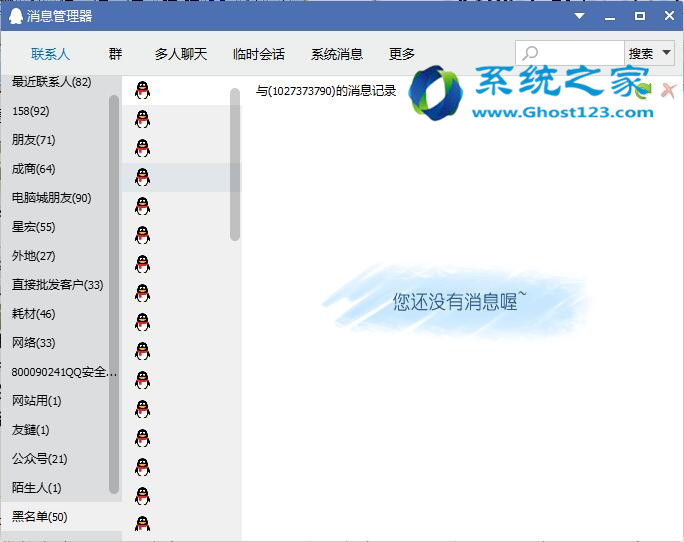Close the 消息管理器 window
This screenshot has height=542, width=684.
tap(669, 16)
